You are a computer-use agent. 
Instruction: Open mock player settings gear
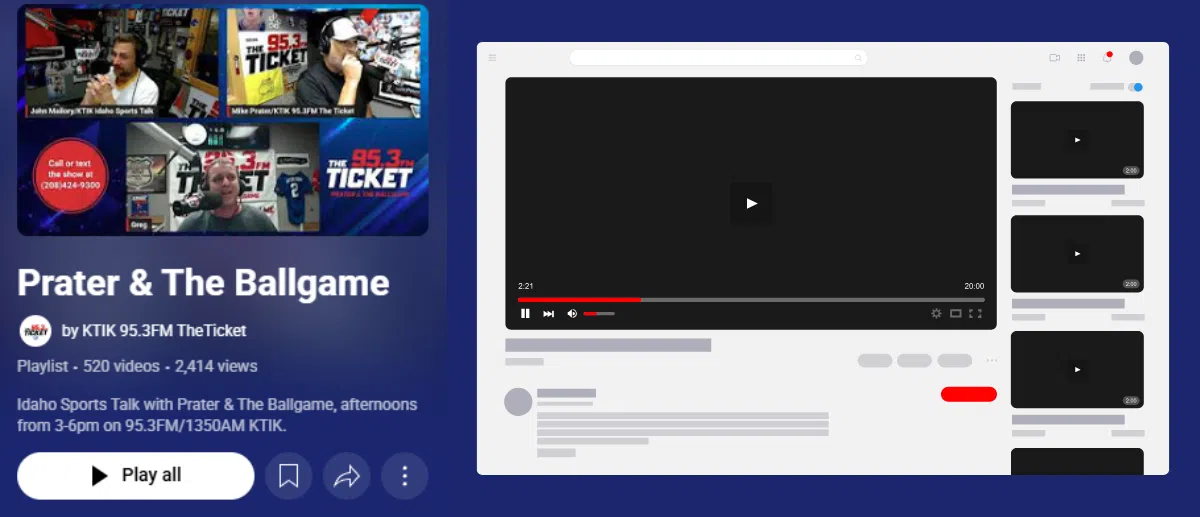point(936,314)
